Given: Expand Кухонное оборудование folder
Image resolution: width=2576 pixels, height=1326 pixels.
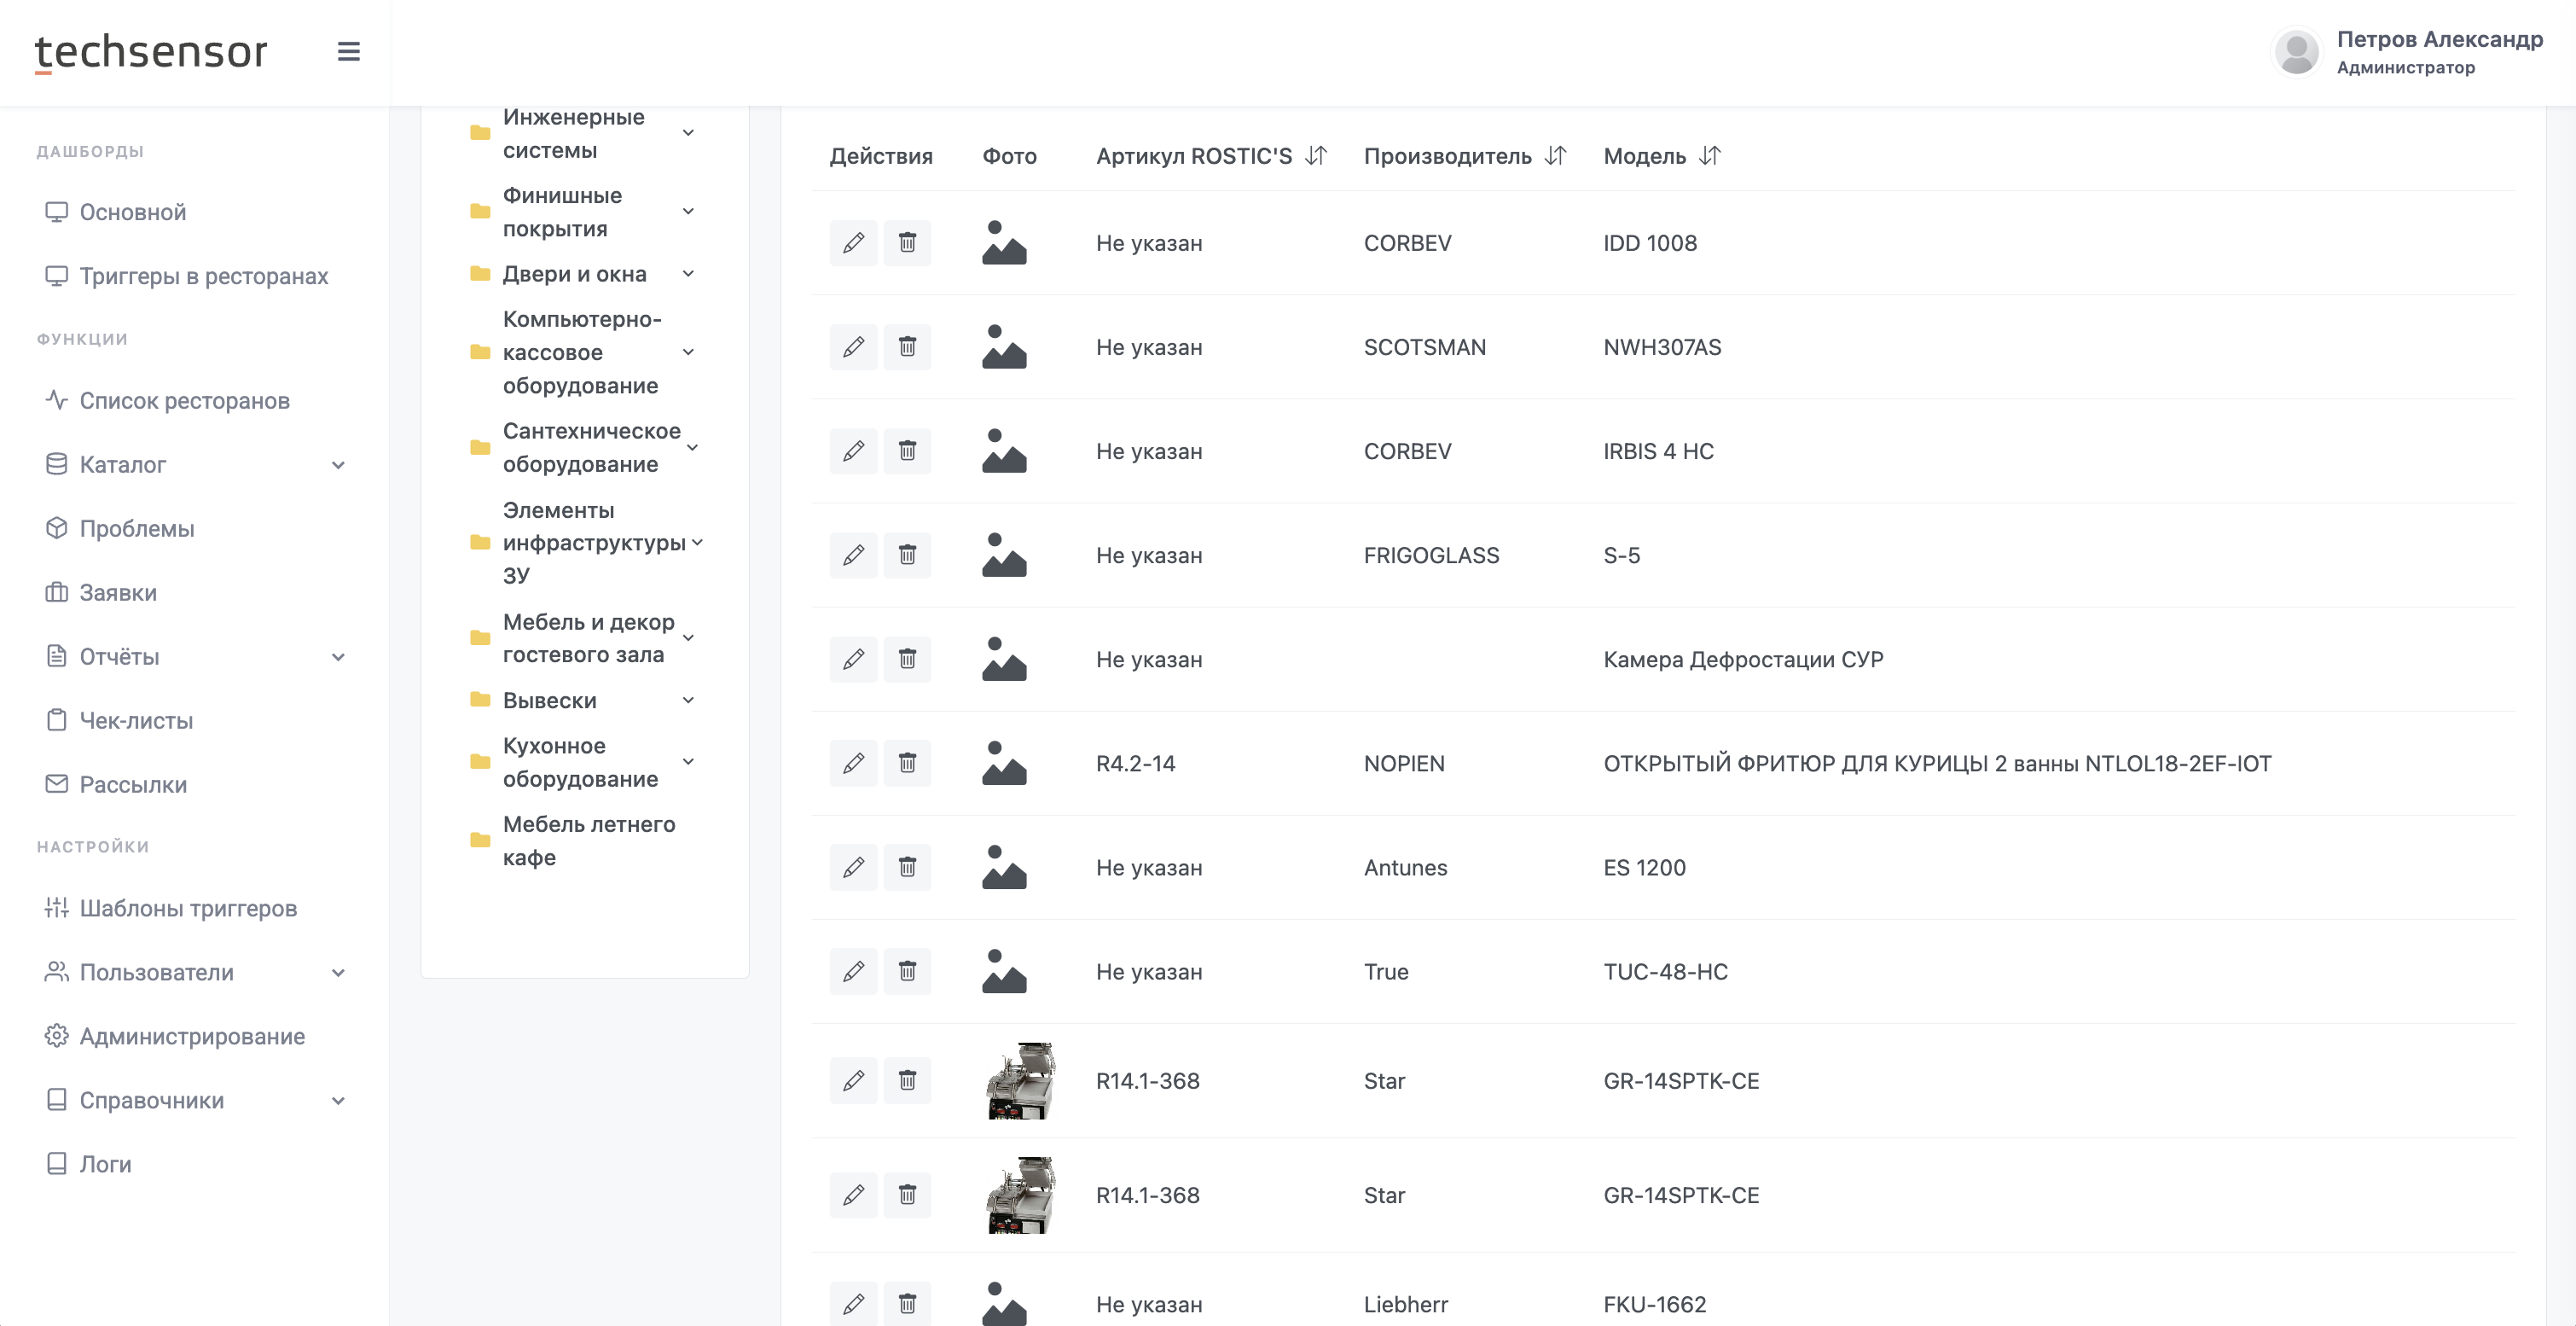Looking at the screenshot, I should 688,762.
